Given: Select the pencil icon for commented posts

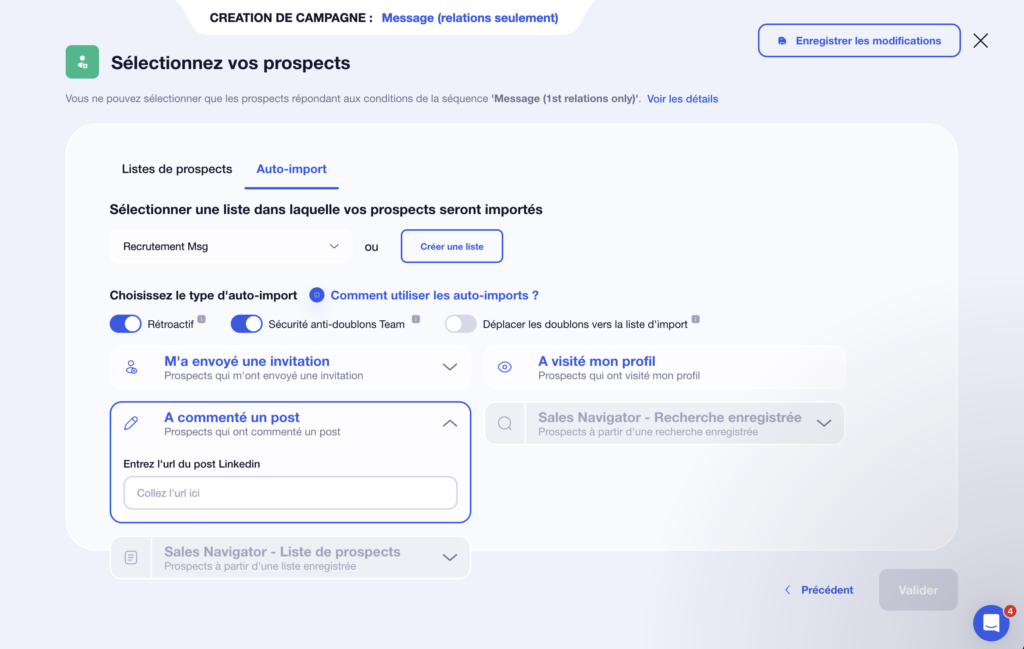Looking at the screenshot, I should click(x=131, y=423).
